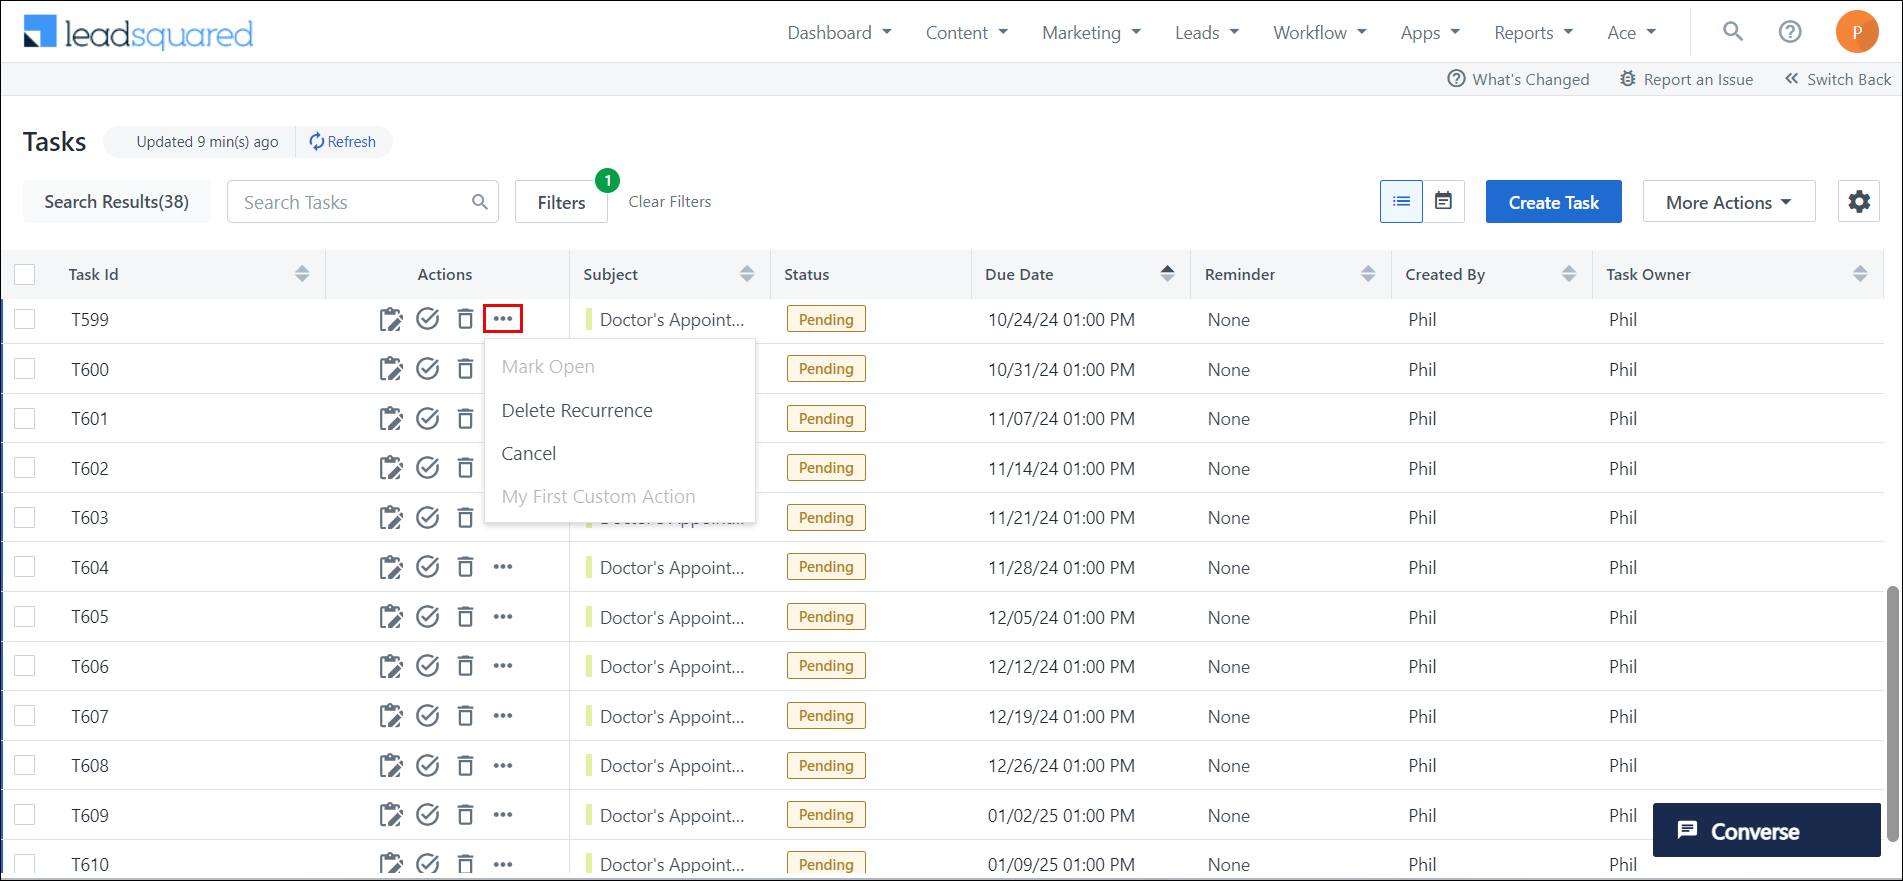Open the More Actions dropdown
This screenshot has width=1903, height=881.
point(1729,202)
